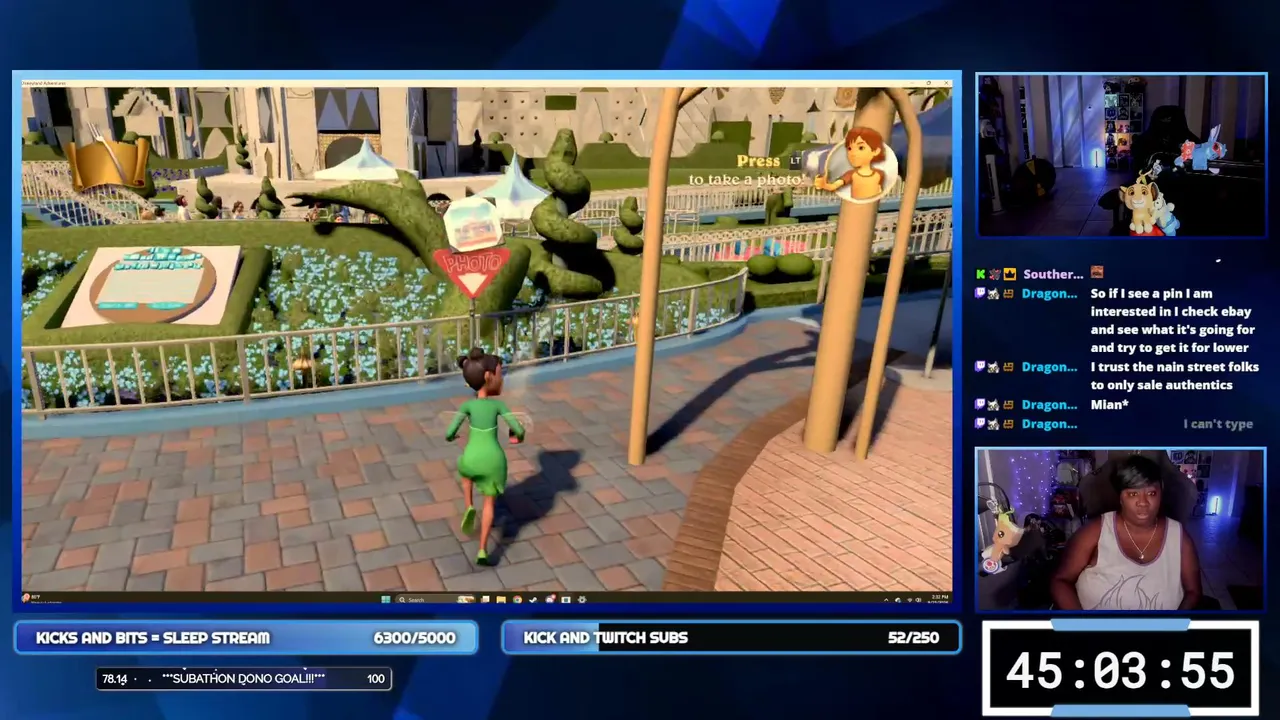Open the Dragon... username next to "I can't type"
The image size is (1280, 720).
(x=1049, y=424)
